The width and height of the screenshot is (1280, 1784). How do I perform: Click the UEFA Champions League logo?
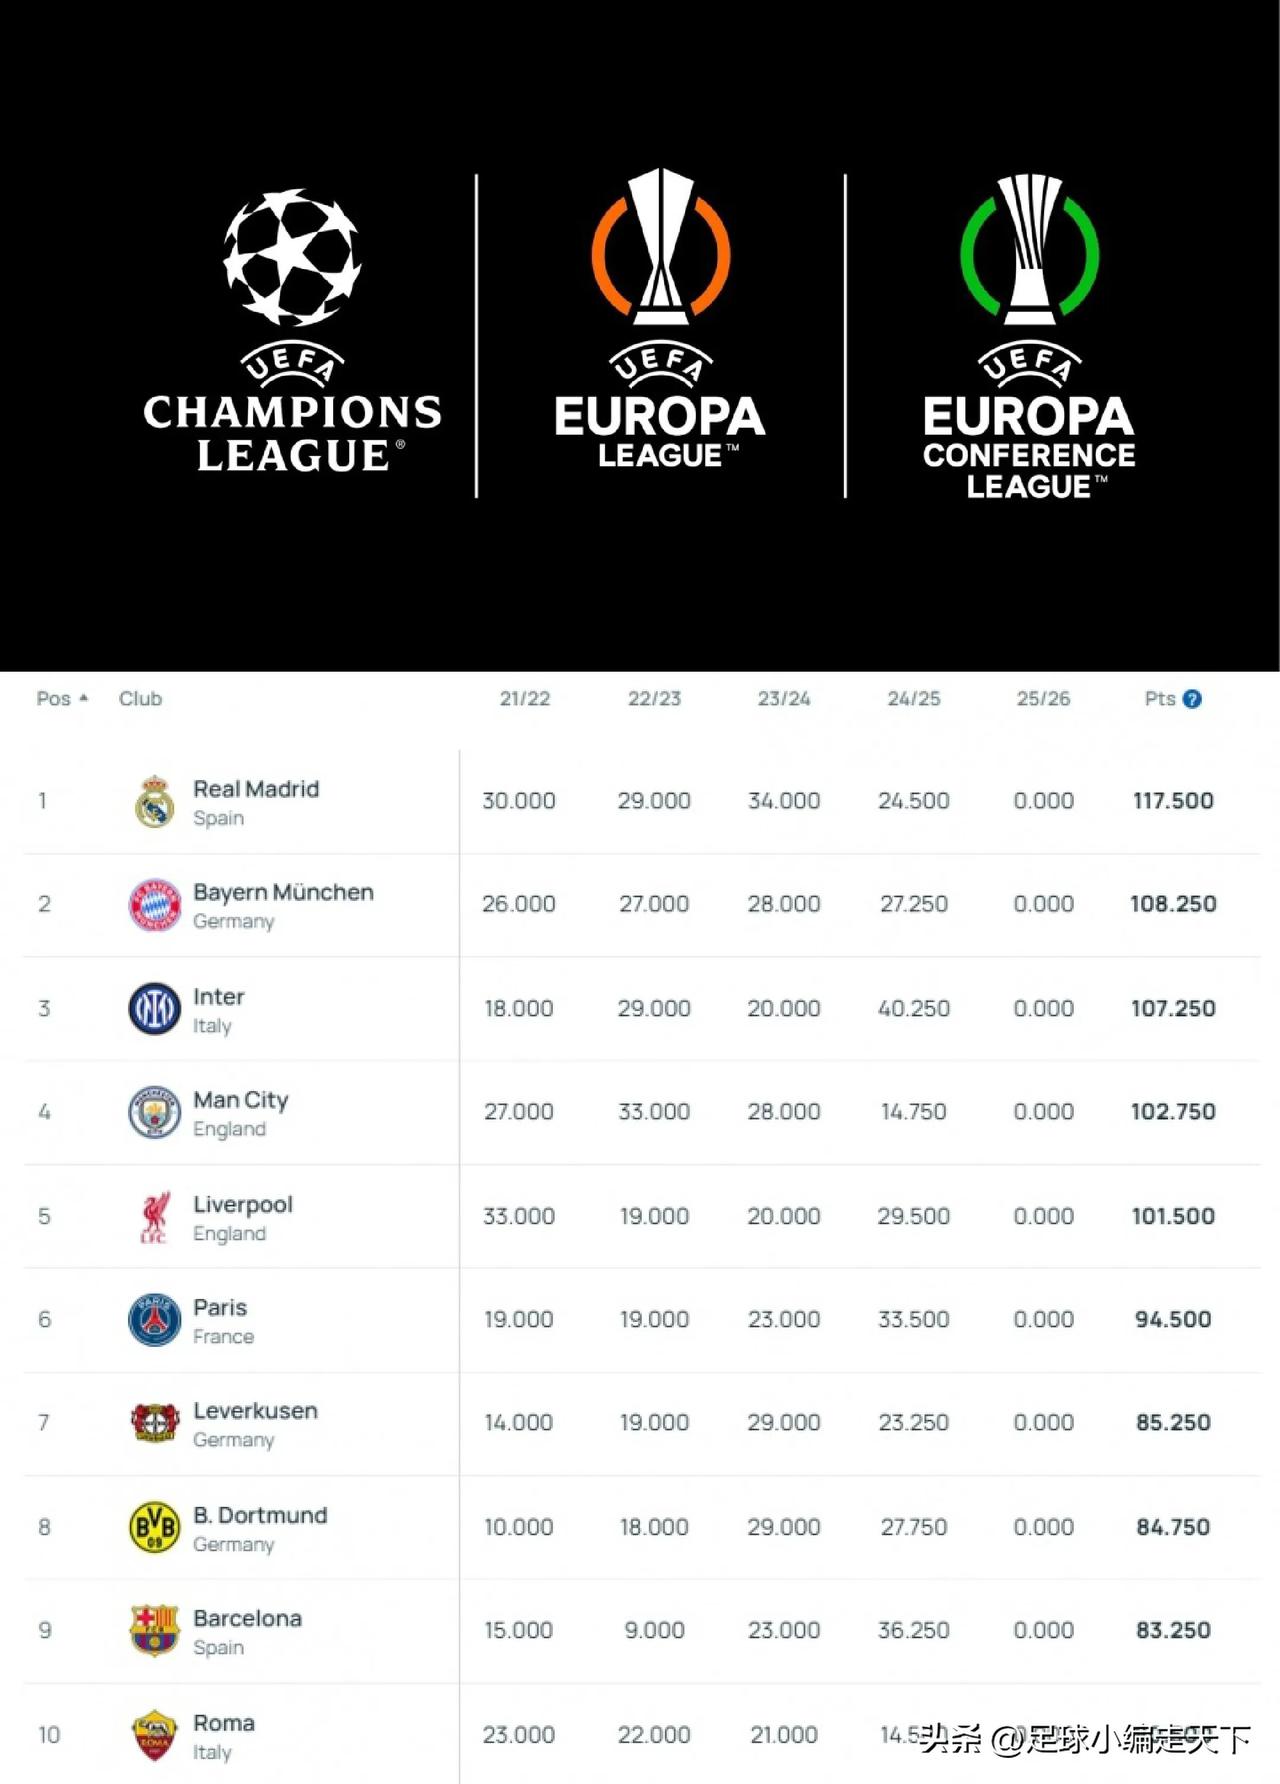tap(292, 331)
